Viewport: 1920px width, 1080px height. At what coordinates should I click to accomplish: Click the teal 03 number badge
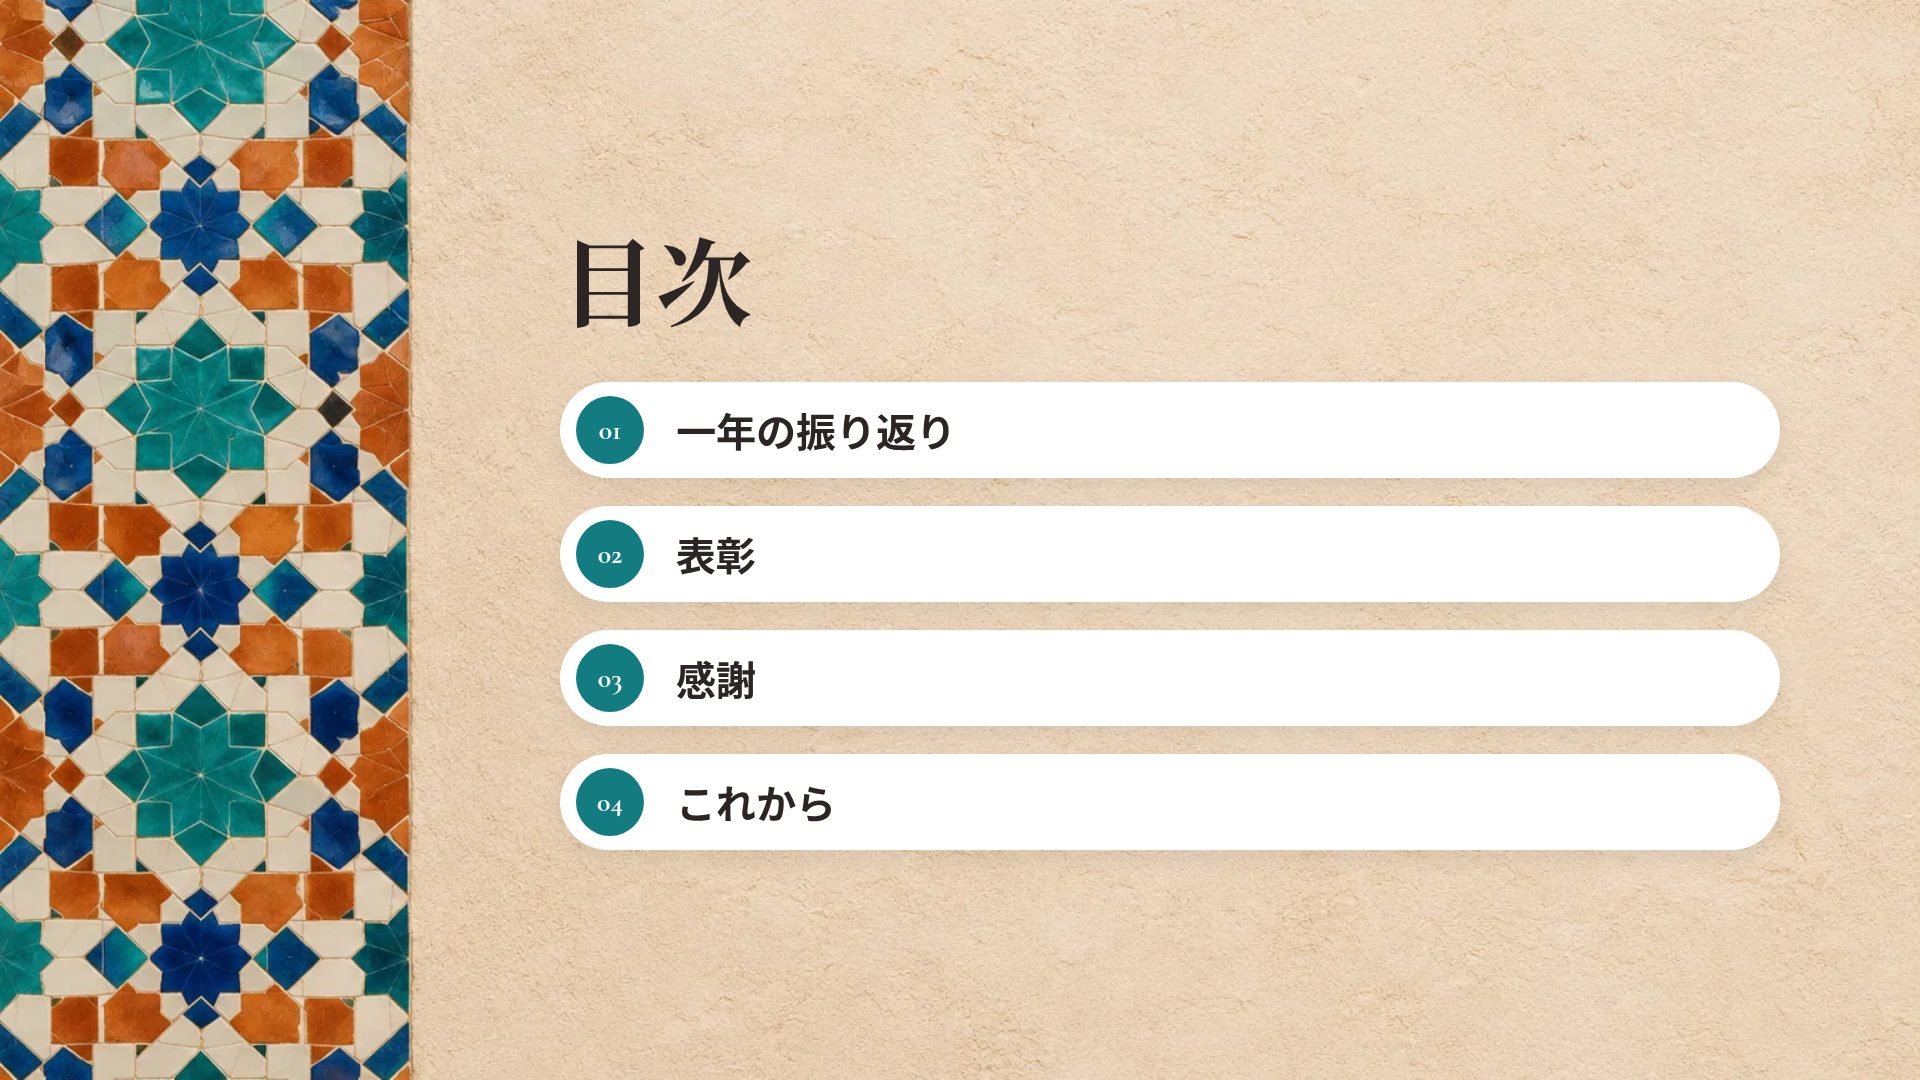609,678
